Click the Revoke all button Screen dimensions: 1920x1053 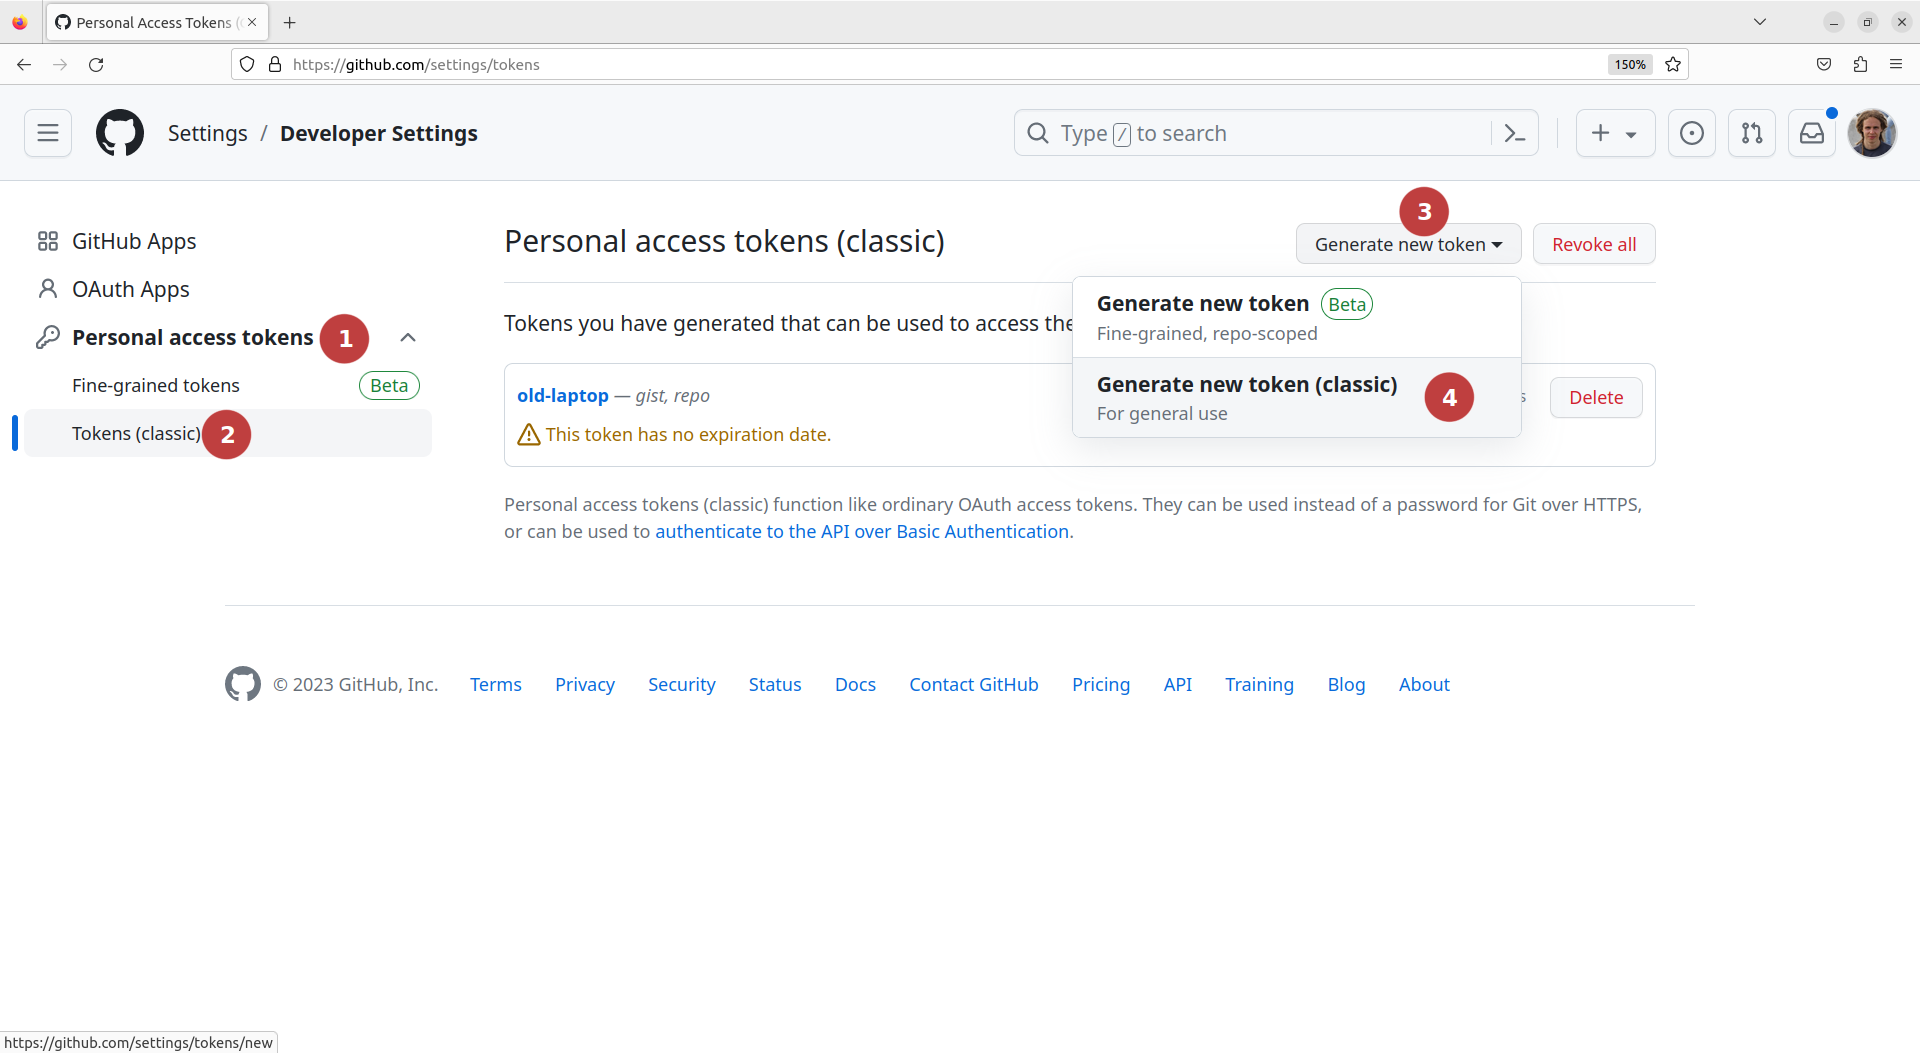[x=1594, y=244]
